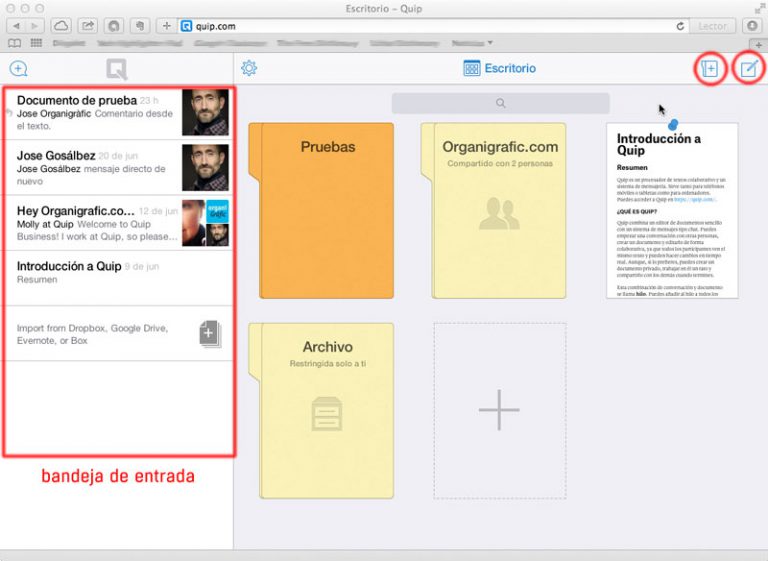768x561 pixels.
Task: Open Introducción a Quip inbox entry
Action: tap(118, 278)
